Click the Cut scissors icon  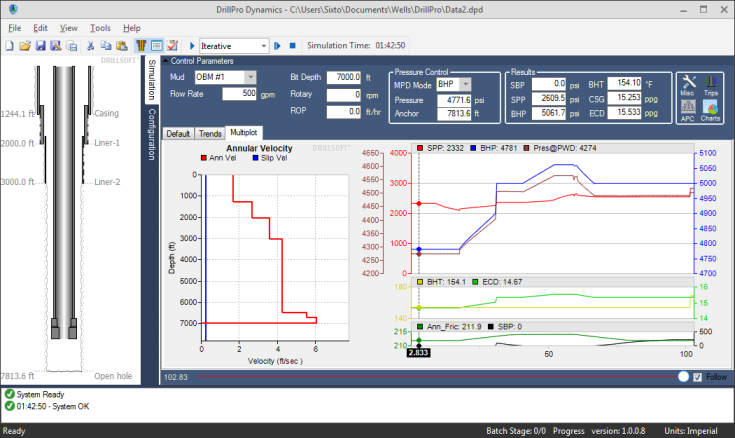click(91, 46)
